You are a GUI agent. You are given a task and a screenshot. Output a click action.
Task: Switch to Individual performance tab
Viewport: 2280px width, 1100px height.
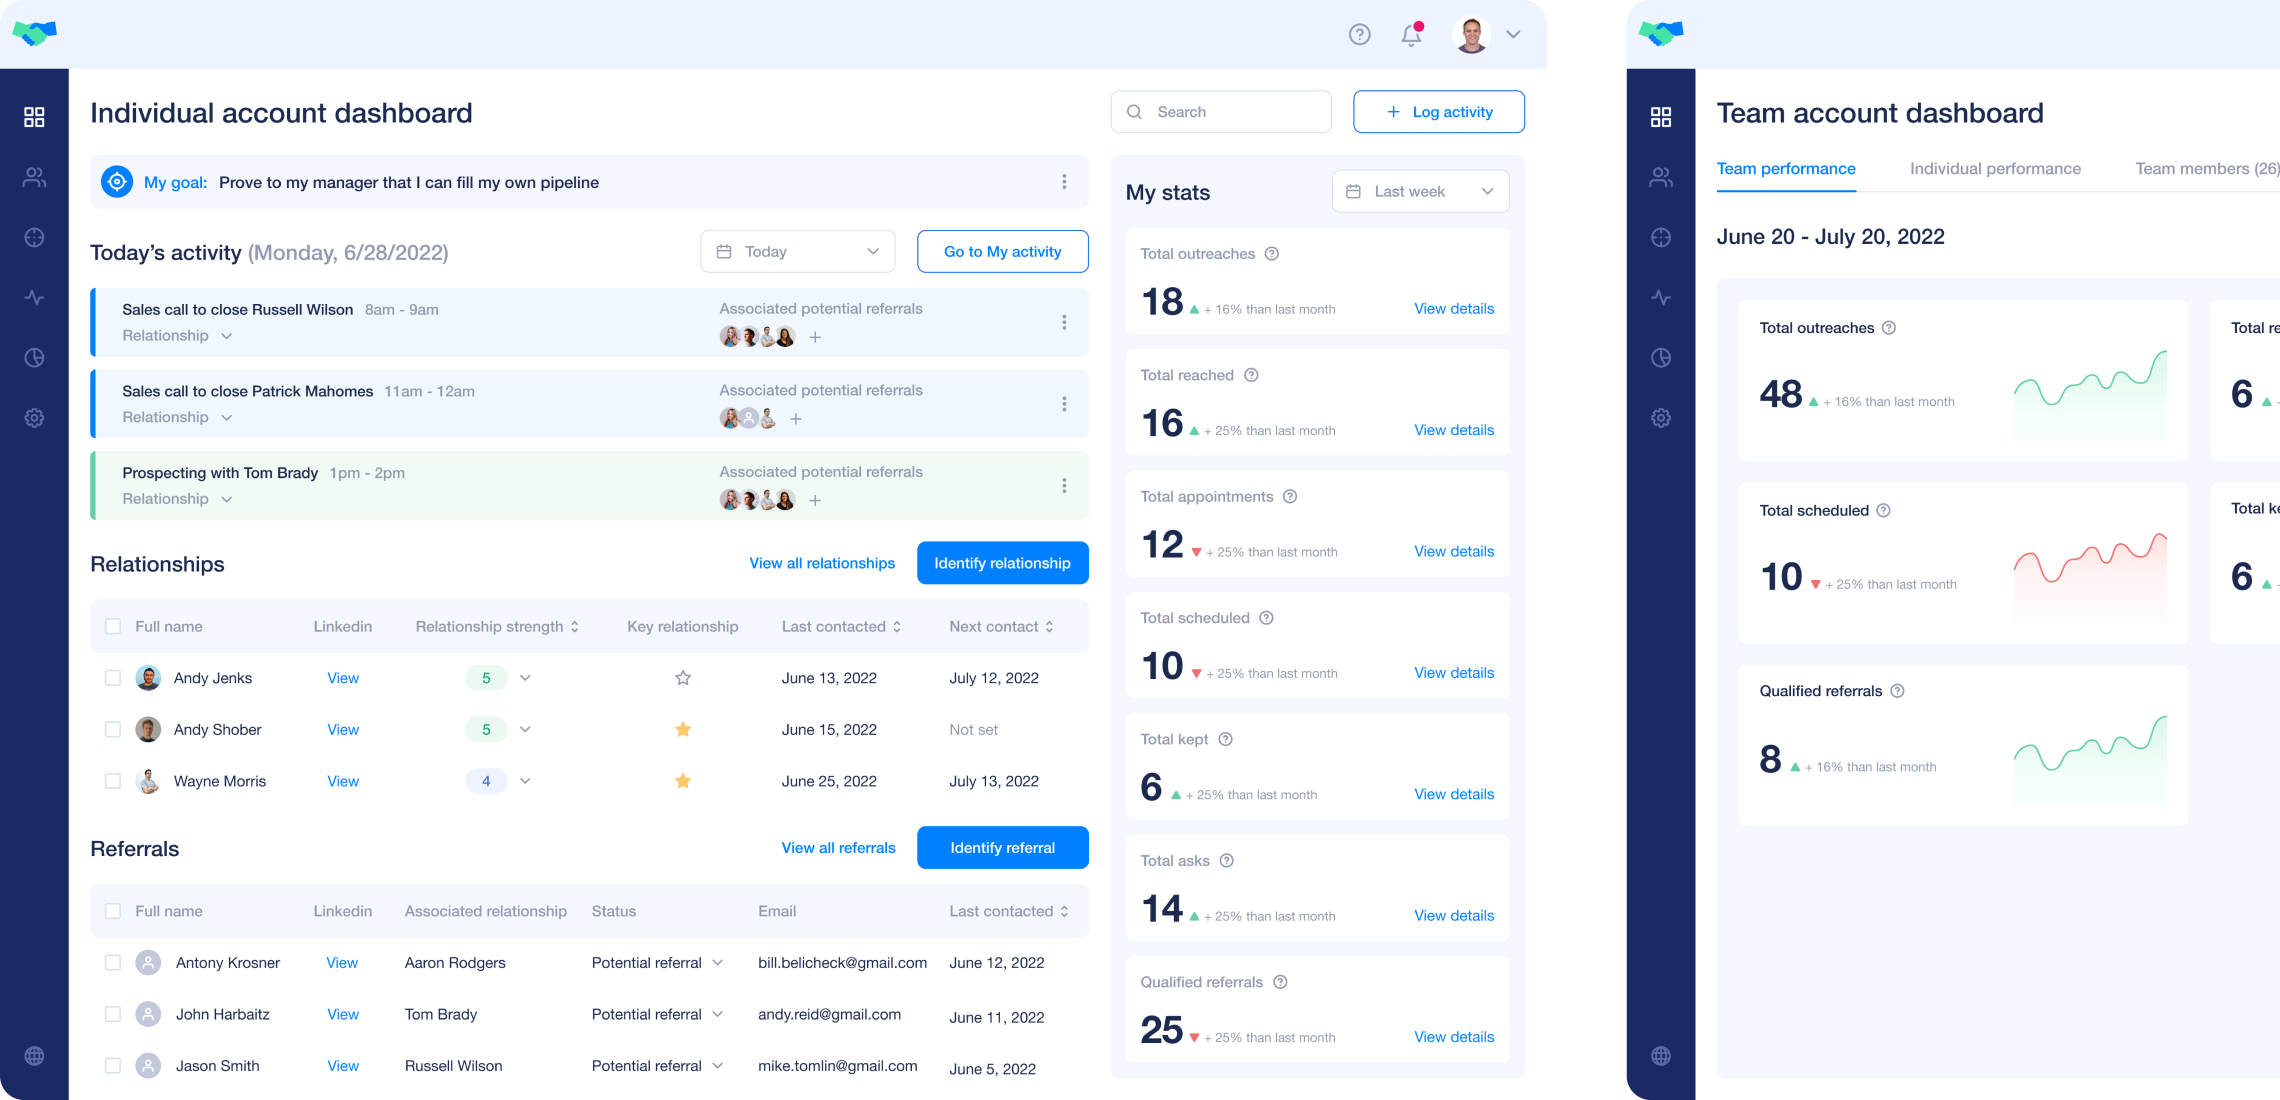[x=1995, y=169]
